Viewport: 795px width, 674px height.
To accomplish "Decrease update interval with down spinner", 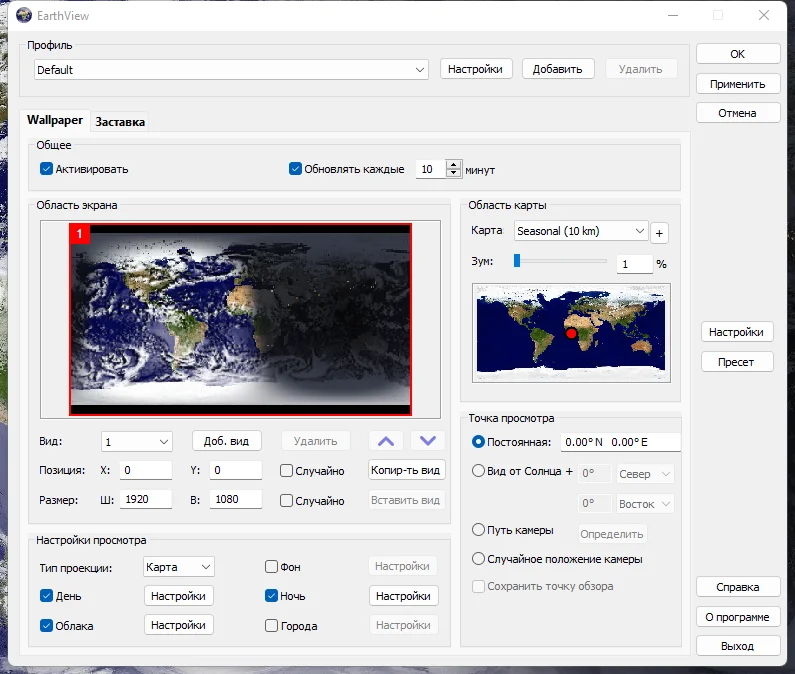I will [454, 173].
